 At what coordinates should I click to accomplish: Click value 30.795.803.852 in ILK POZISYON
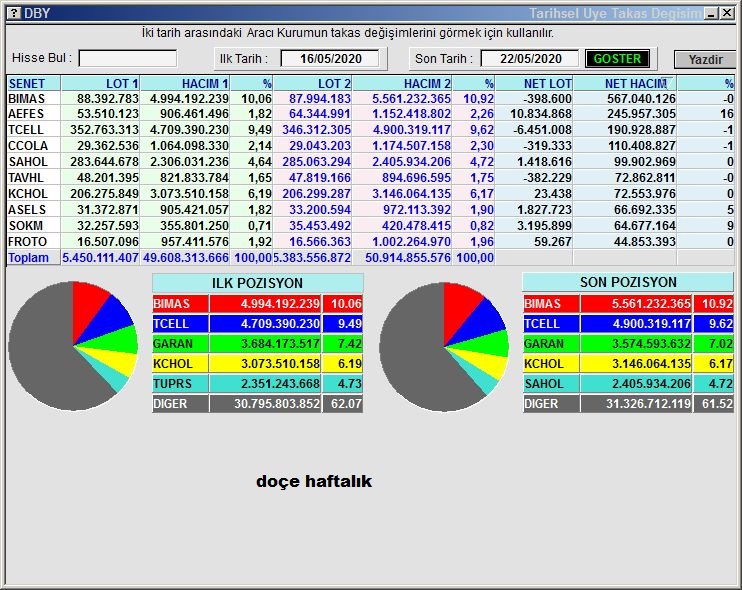pyautogui.click(x=277, y=404)
